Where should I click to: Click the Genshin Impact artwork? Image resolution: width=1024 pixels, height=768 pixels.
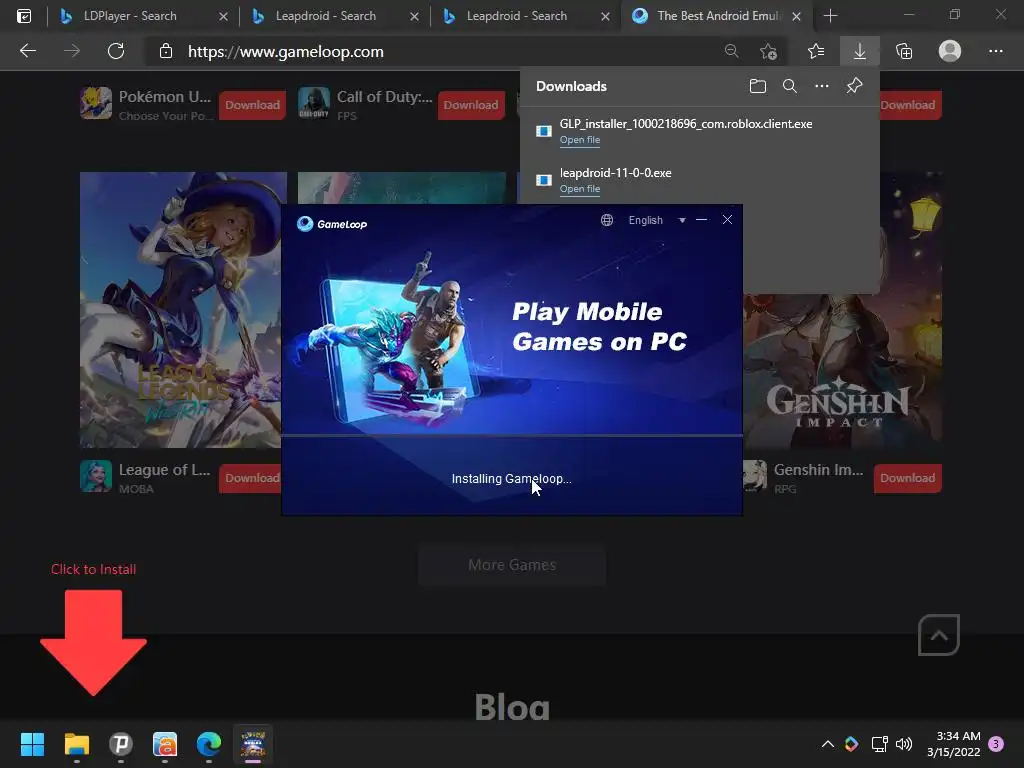click(x=842, y=372)
